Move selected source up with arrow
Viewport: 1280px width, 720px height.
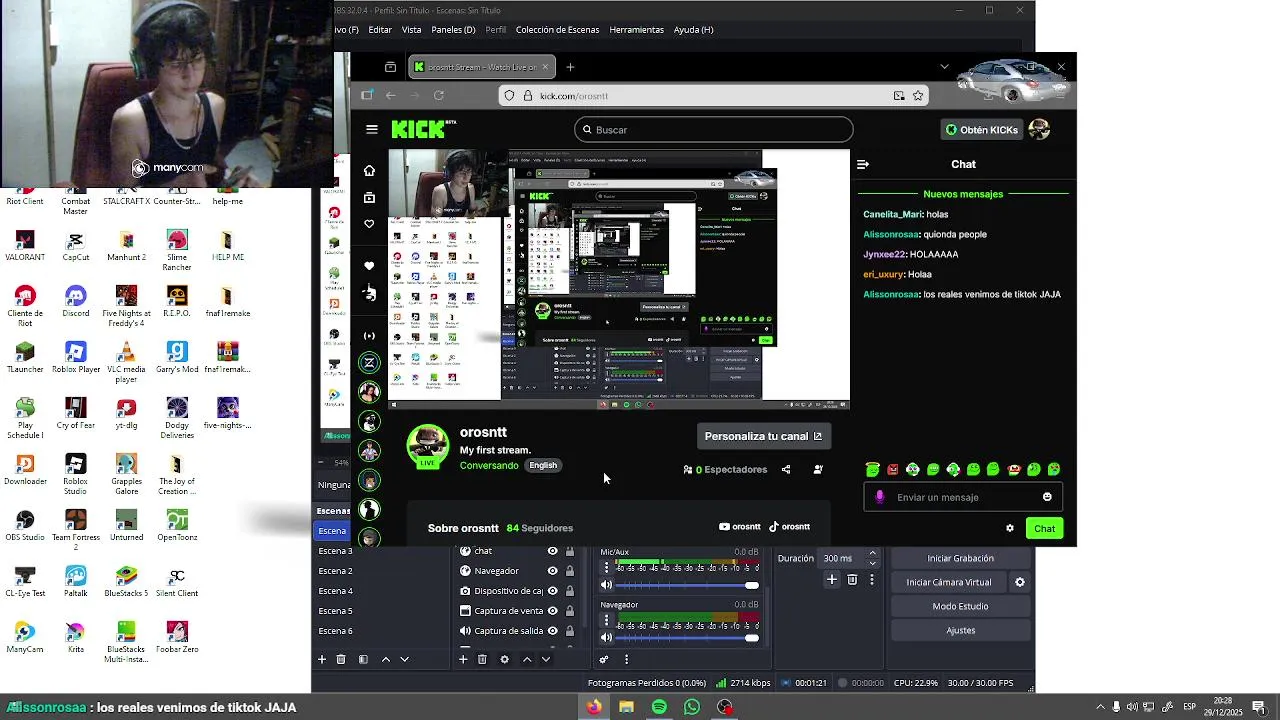tap(527, 659)
